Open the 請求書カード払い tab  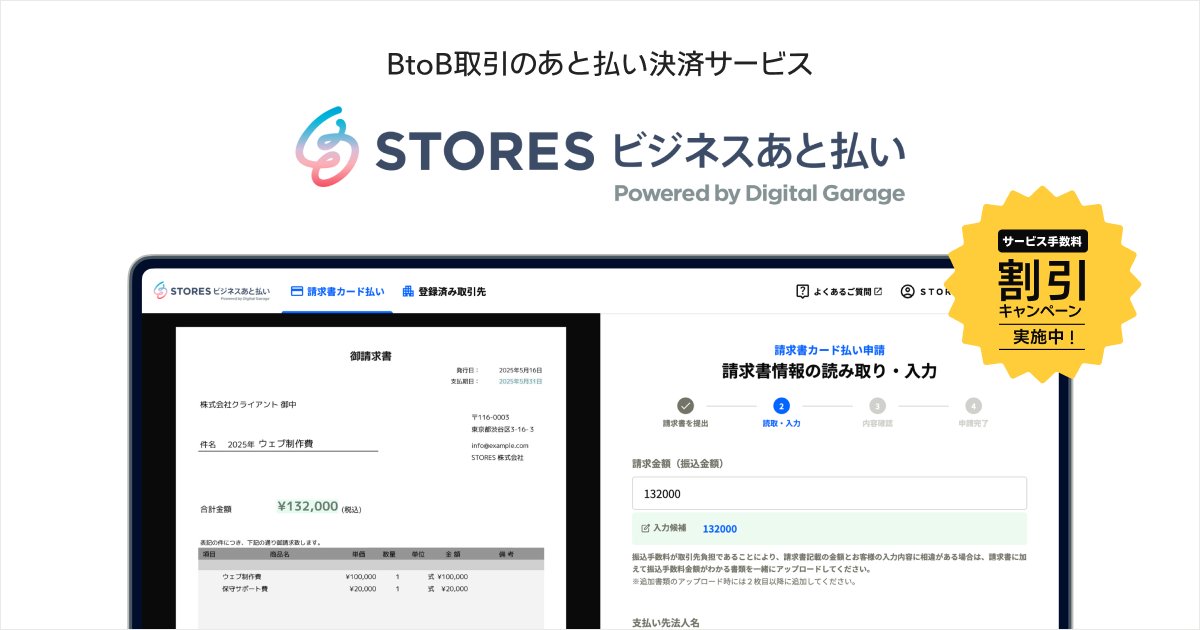(x=337, y=291)
